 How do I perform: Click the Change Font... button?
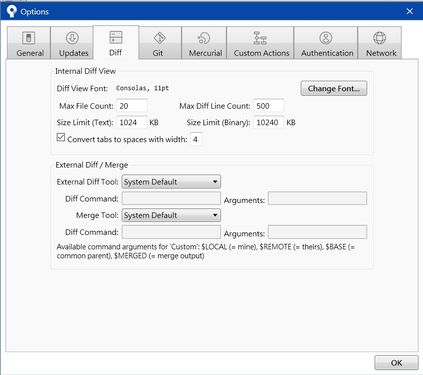(334, 88)
